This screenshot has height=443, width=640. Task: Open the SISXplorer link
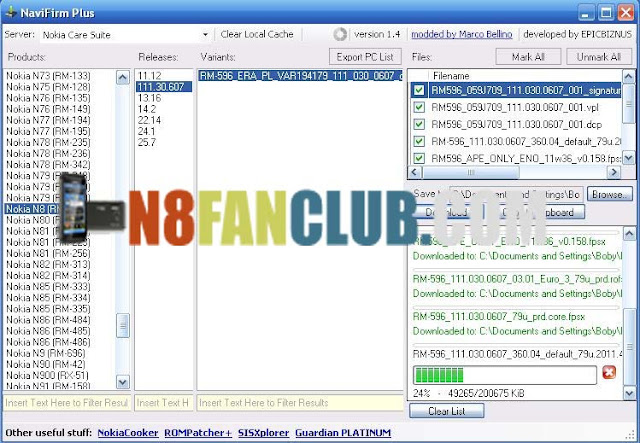[263, 433]
